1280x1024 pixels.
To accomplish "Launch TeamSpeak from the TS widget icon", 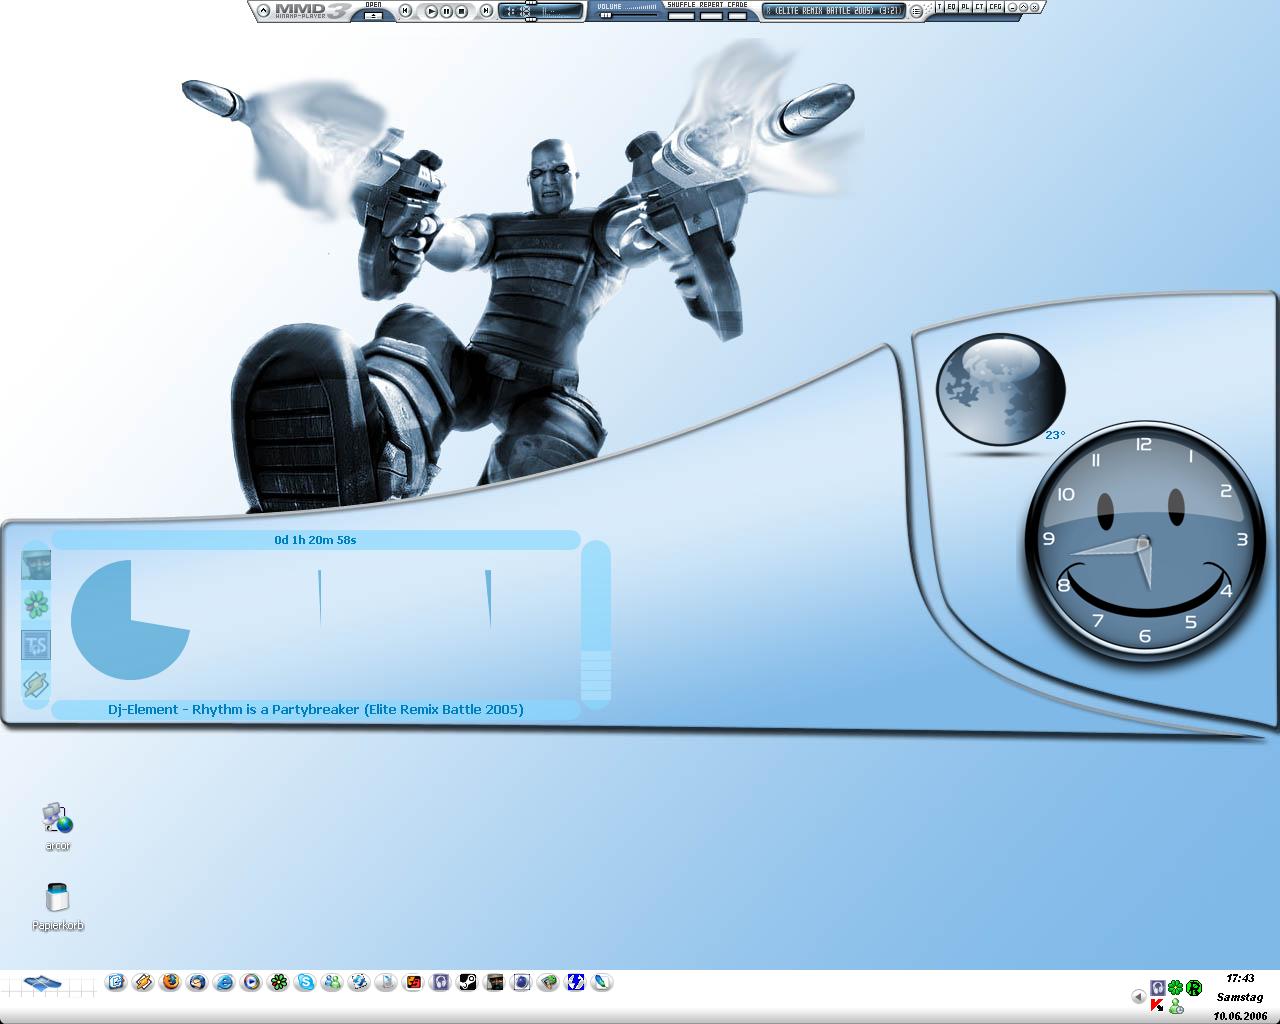I will [36, 645].
